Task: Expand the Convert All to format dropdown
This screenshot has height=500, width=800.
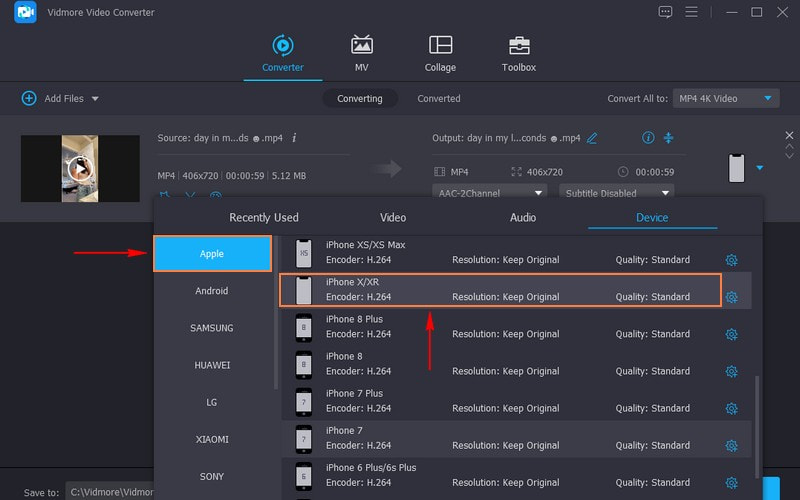Action: point(768,98)
